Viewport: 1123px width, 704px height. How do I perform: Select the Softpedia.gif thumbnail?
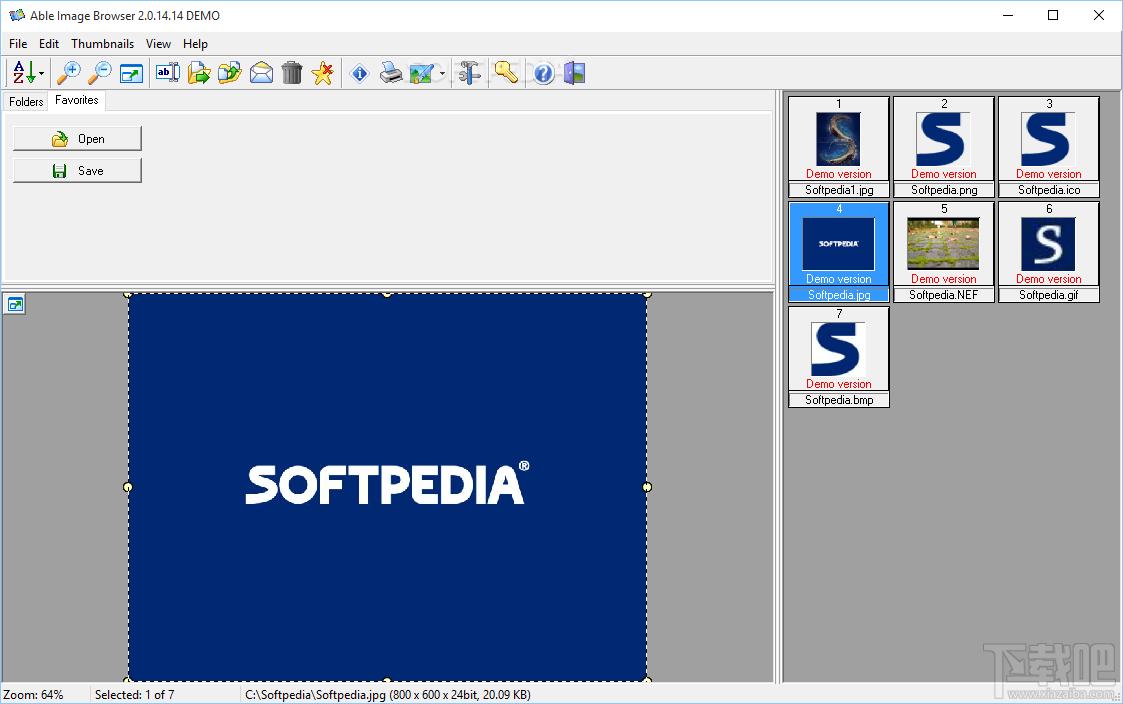[x=1049, y=251]
